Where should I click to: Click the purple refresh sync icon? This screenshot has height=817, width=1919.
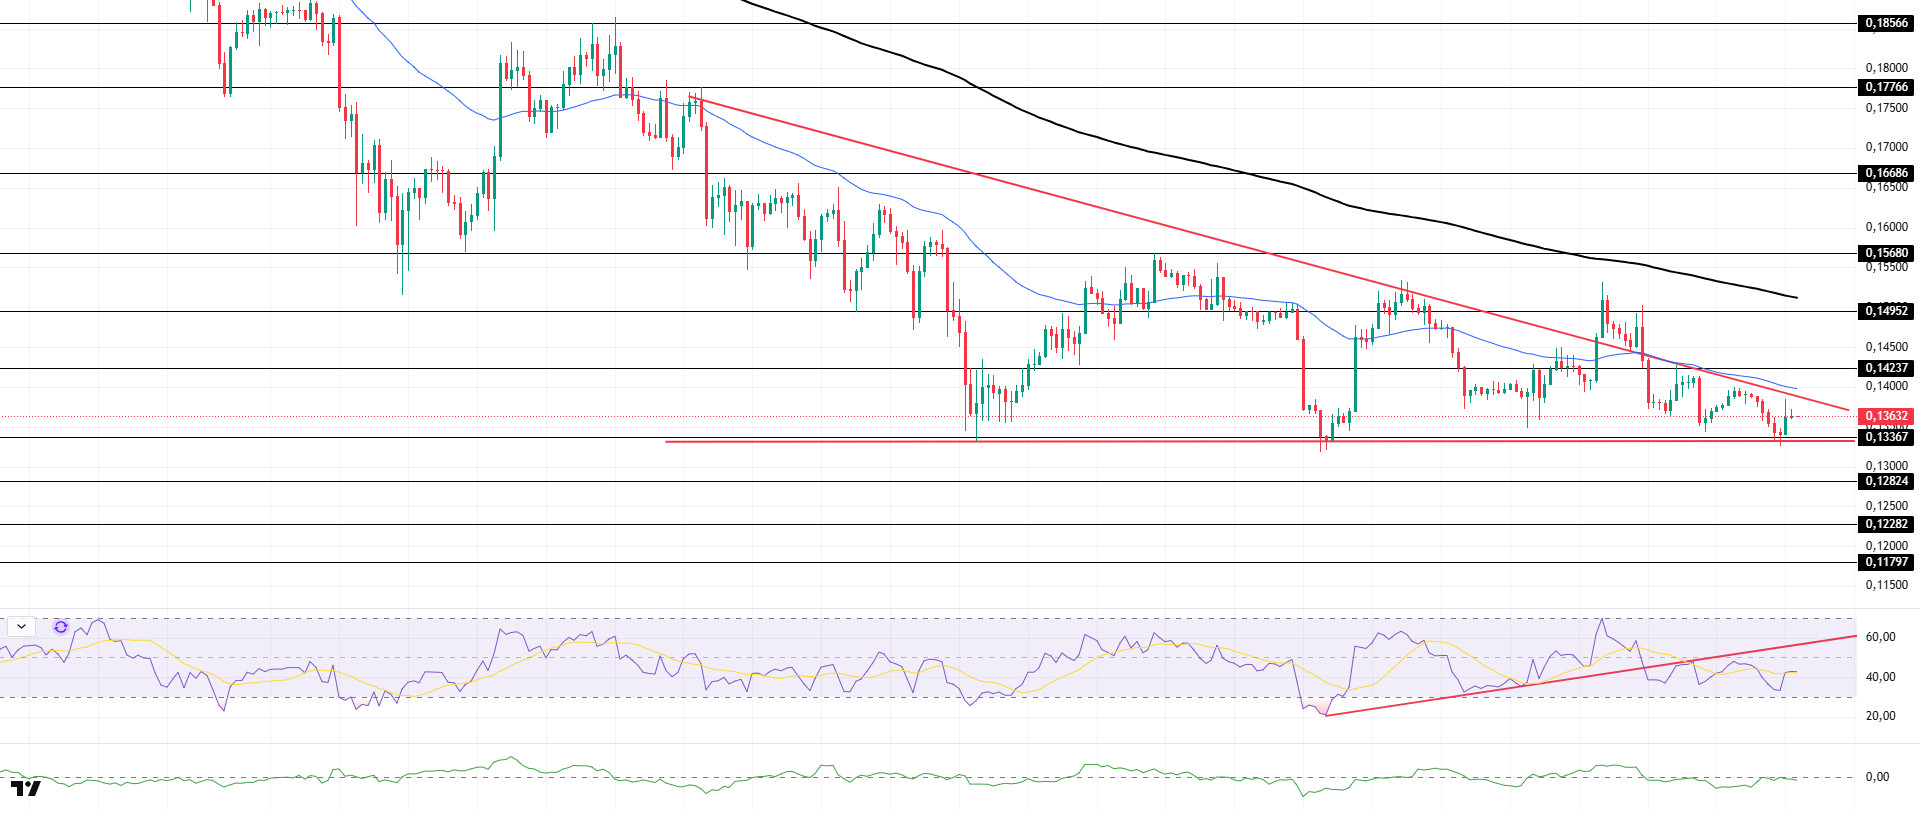click(61, 627)
